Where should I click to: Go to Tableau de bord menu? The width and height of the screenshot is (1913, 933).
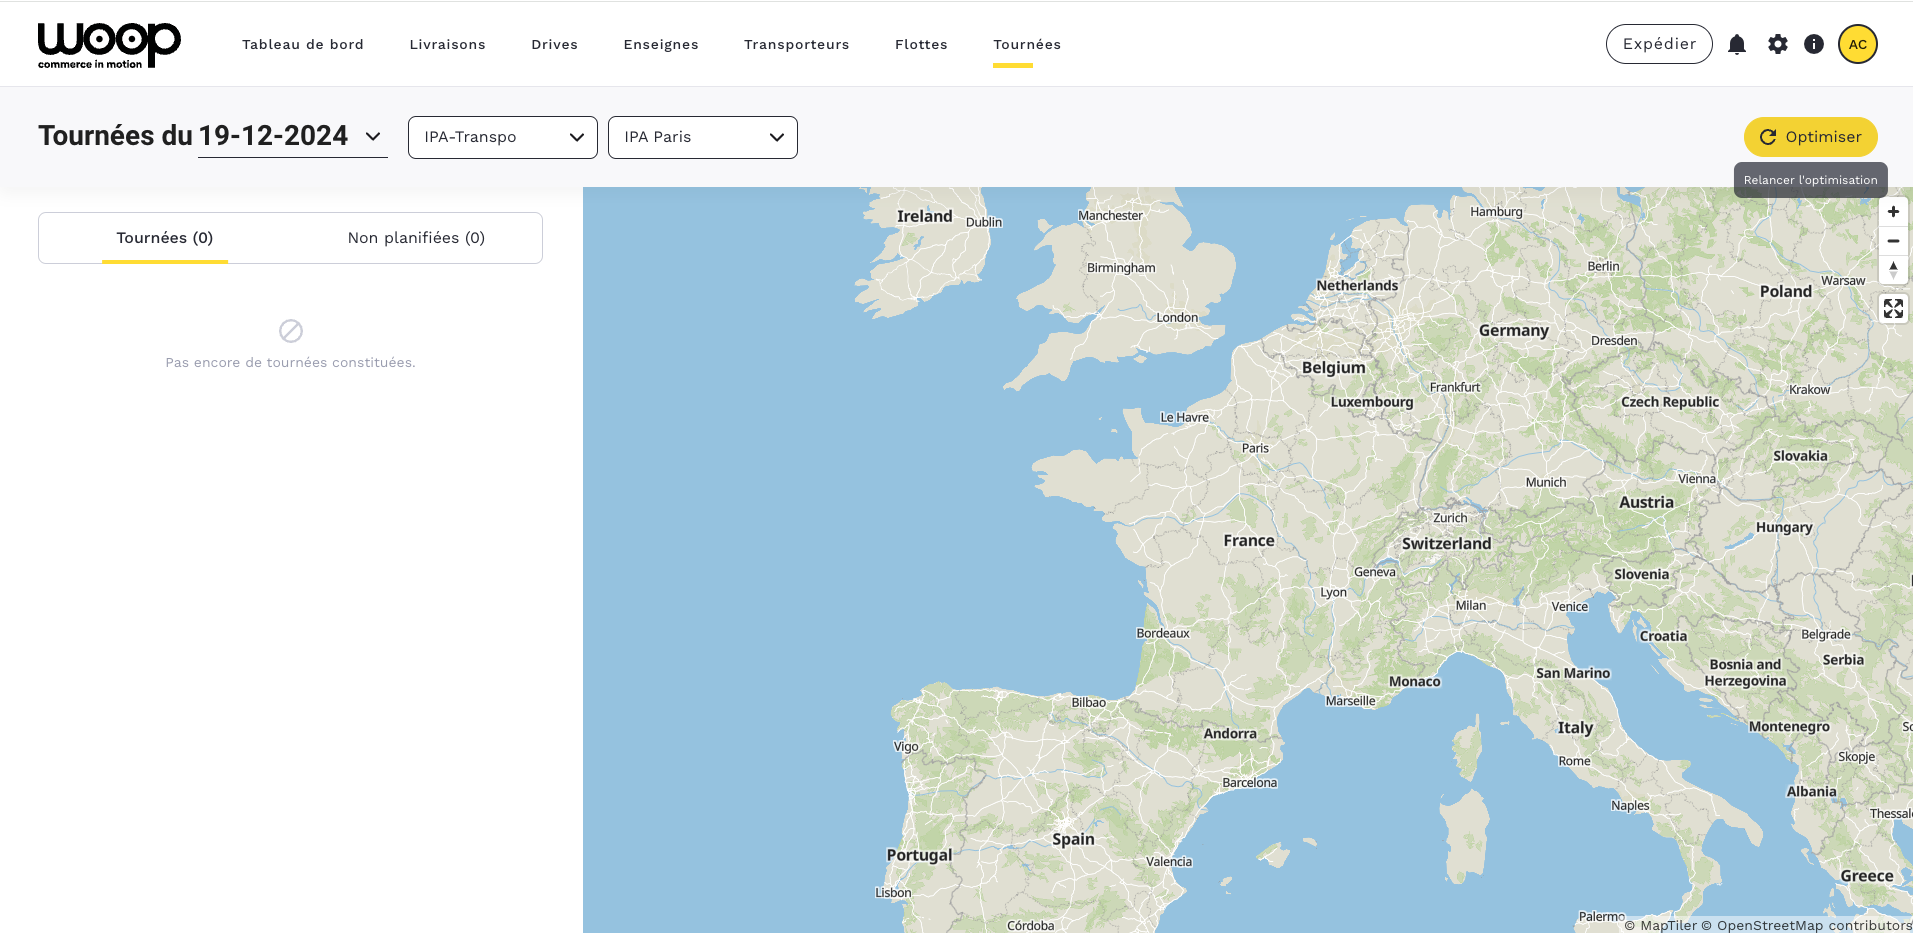[x=303, y=45]
